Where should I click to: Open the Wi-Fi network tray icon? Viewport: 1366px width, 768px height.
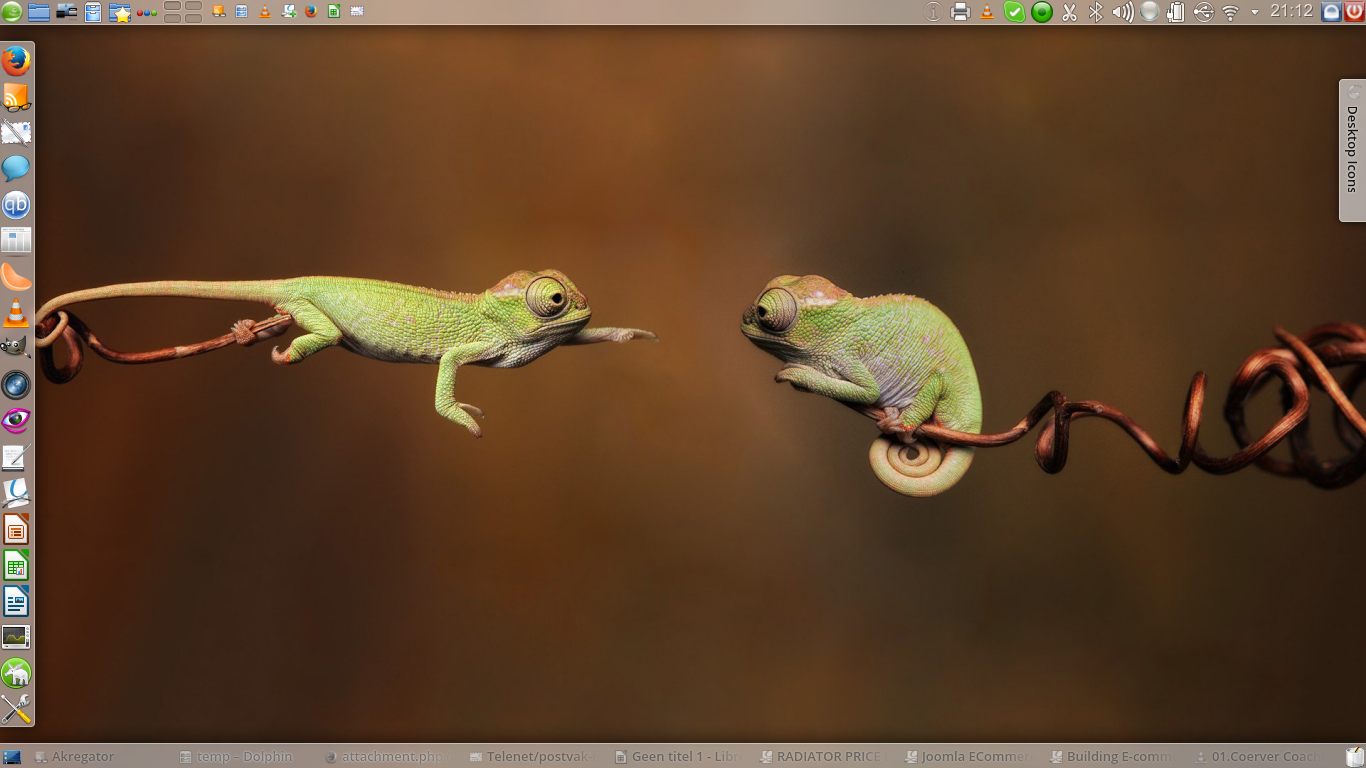pos(1230,12)
